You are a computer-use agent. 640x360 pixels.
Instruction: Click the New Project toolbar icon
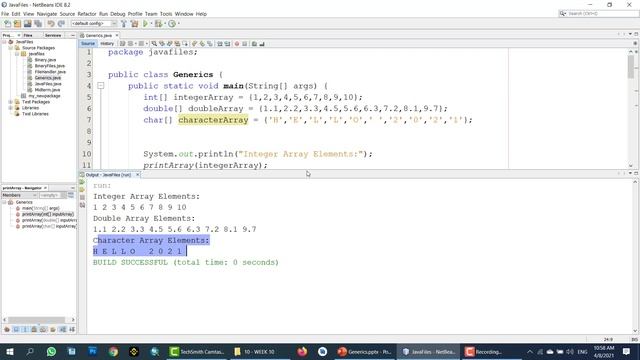pos(18,24)
